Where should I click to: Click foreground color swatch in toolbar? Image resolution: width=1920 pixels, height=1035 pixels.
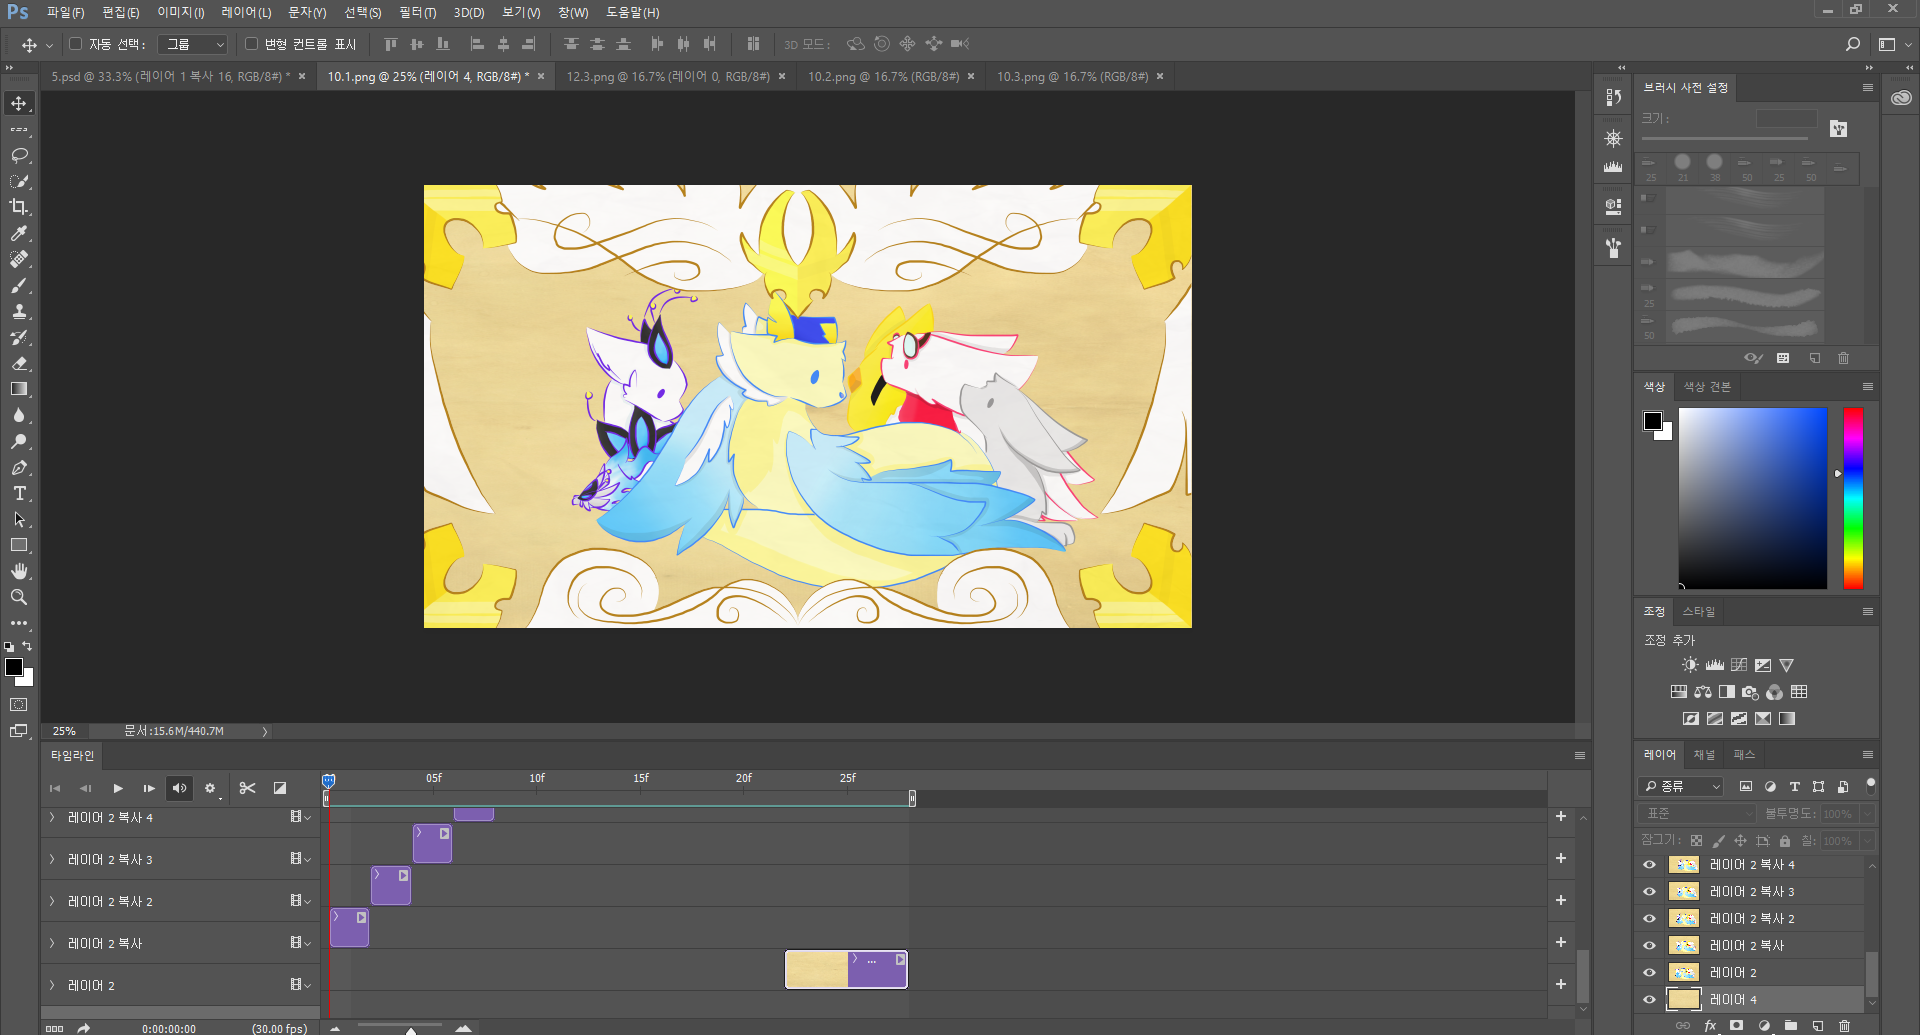coord(14,667)
